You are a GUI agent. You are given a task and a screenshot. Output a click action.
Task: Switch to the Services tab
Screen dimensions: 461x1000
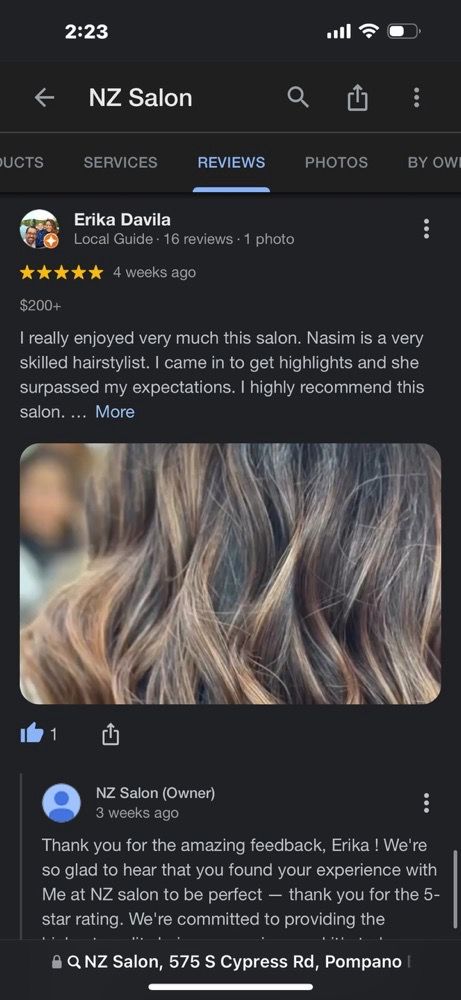point(121,163)
